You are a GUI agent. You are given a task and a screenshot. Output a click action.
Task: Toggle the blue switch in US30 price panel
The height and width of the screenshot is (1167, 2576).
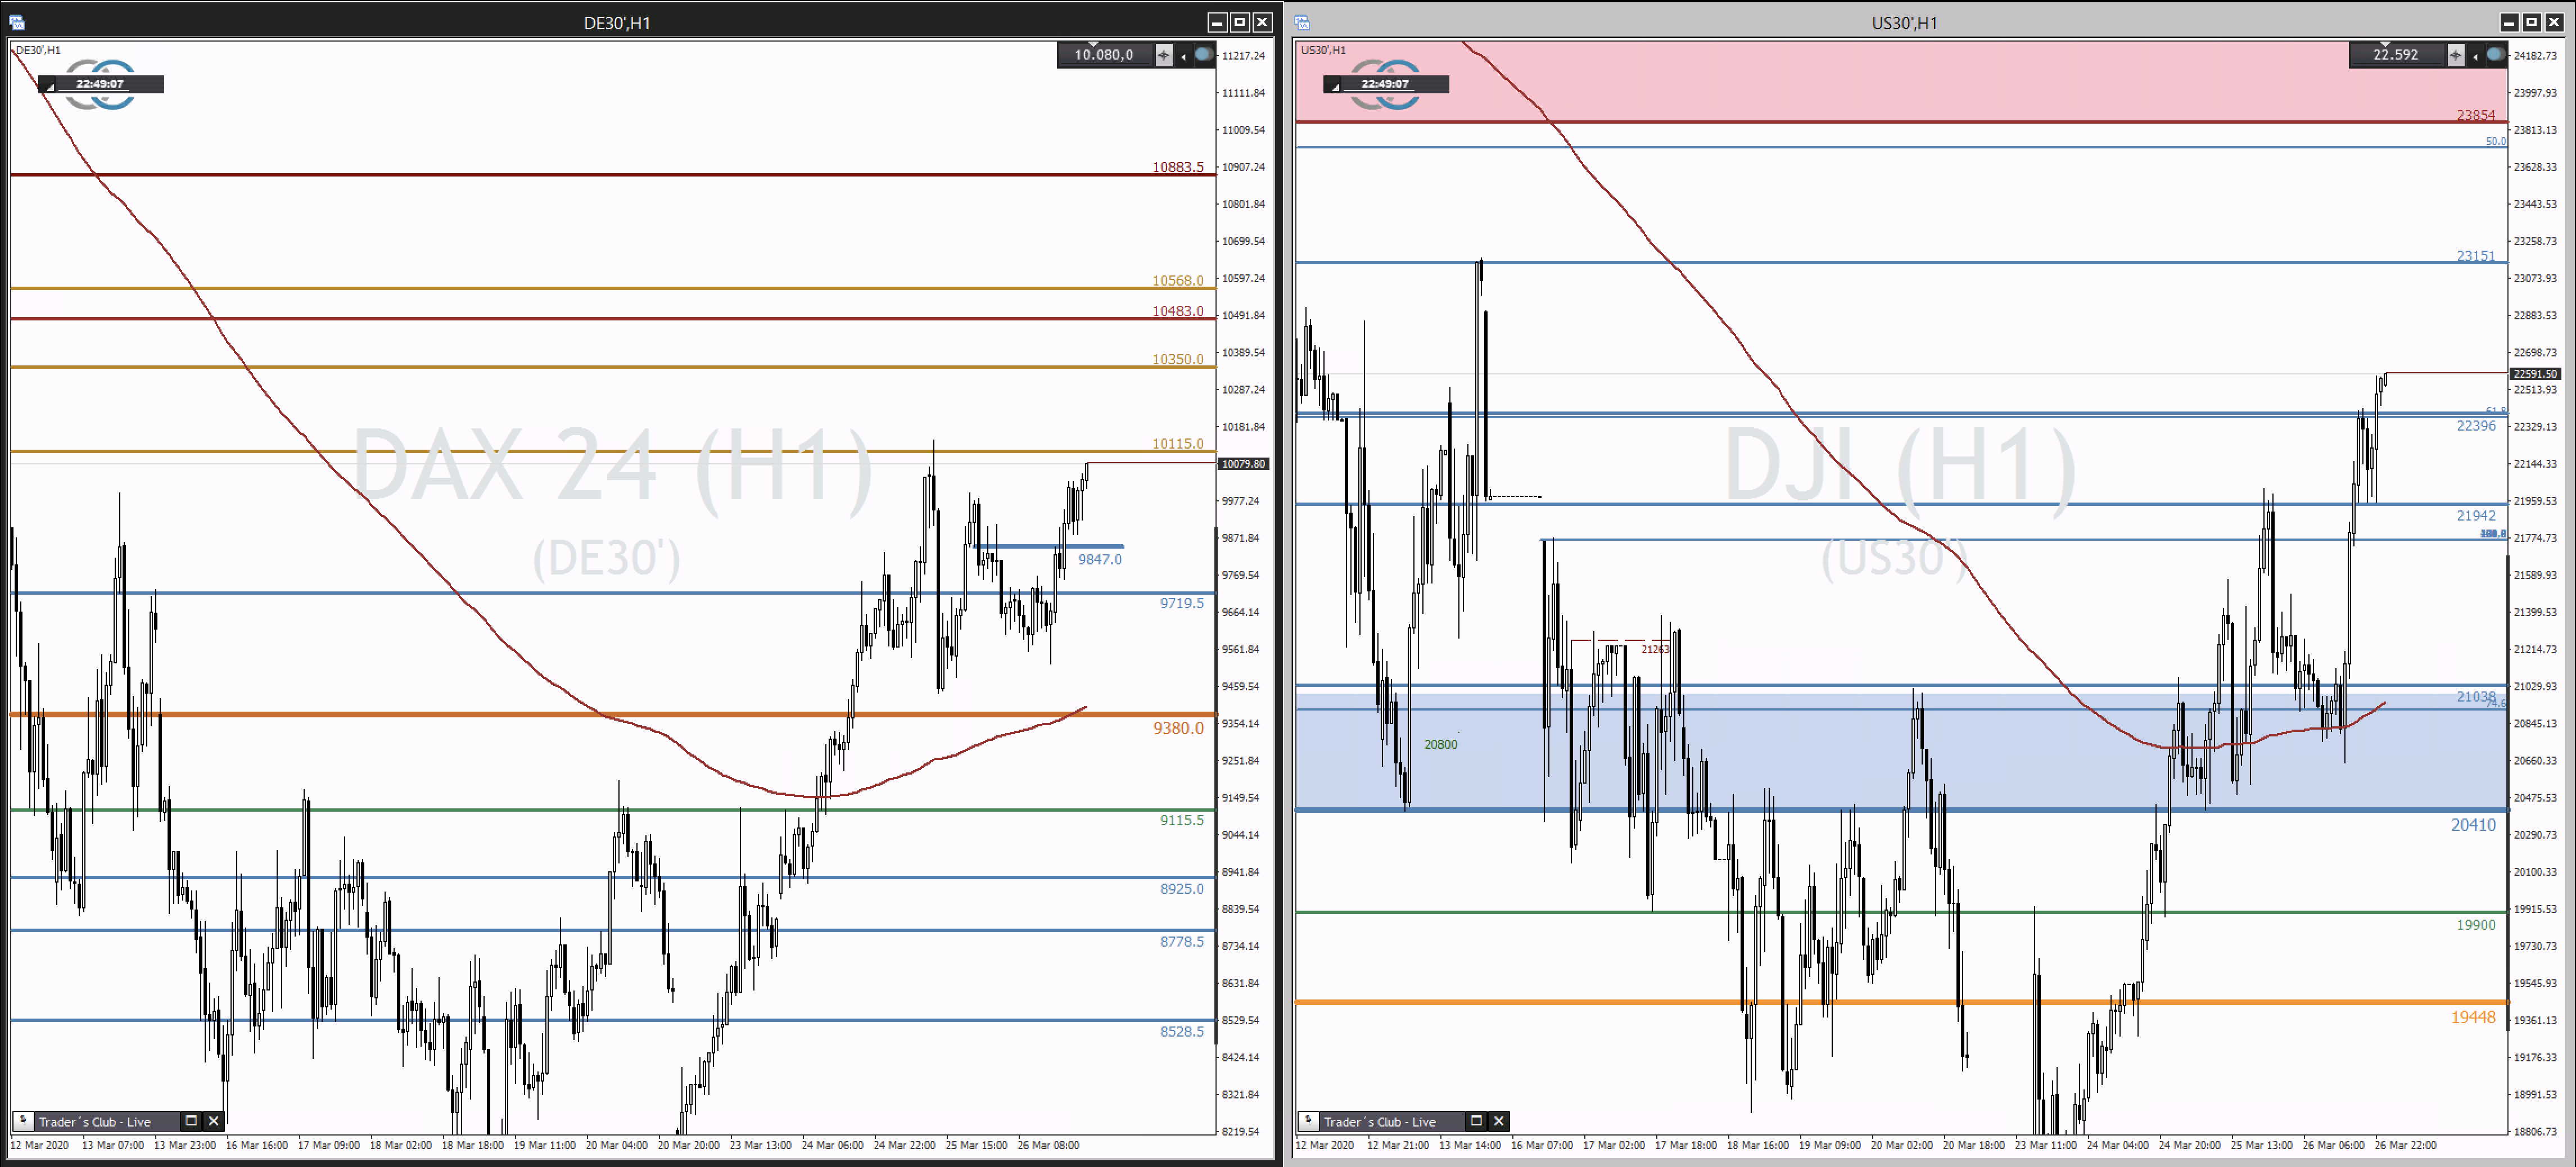[x=2496, y=55]
